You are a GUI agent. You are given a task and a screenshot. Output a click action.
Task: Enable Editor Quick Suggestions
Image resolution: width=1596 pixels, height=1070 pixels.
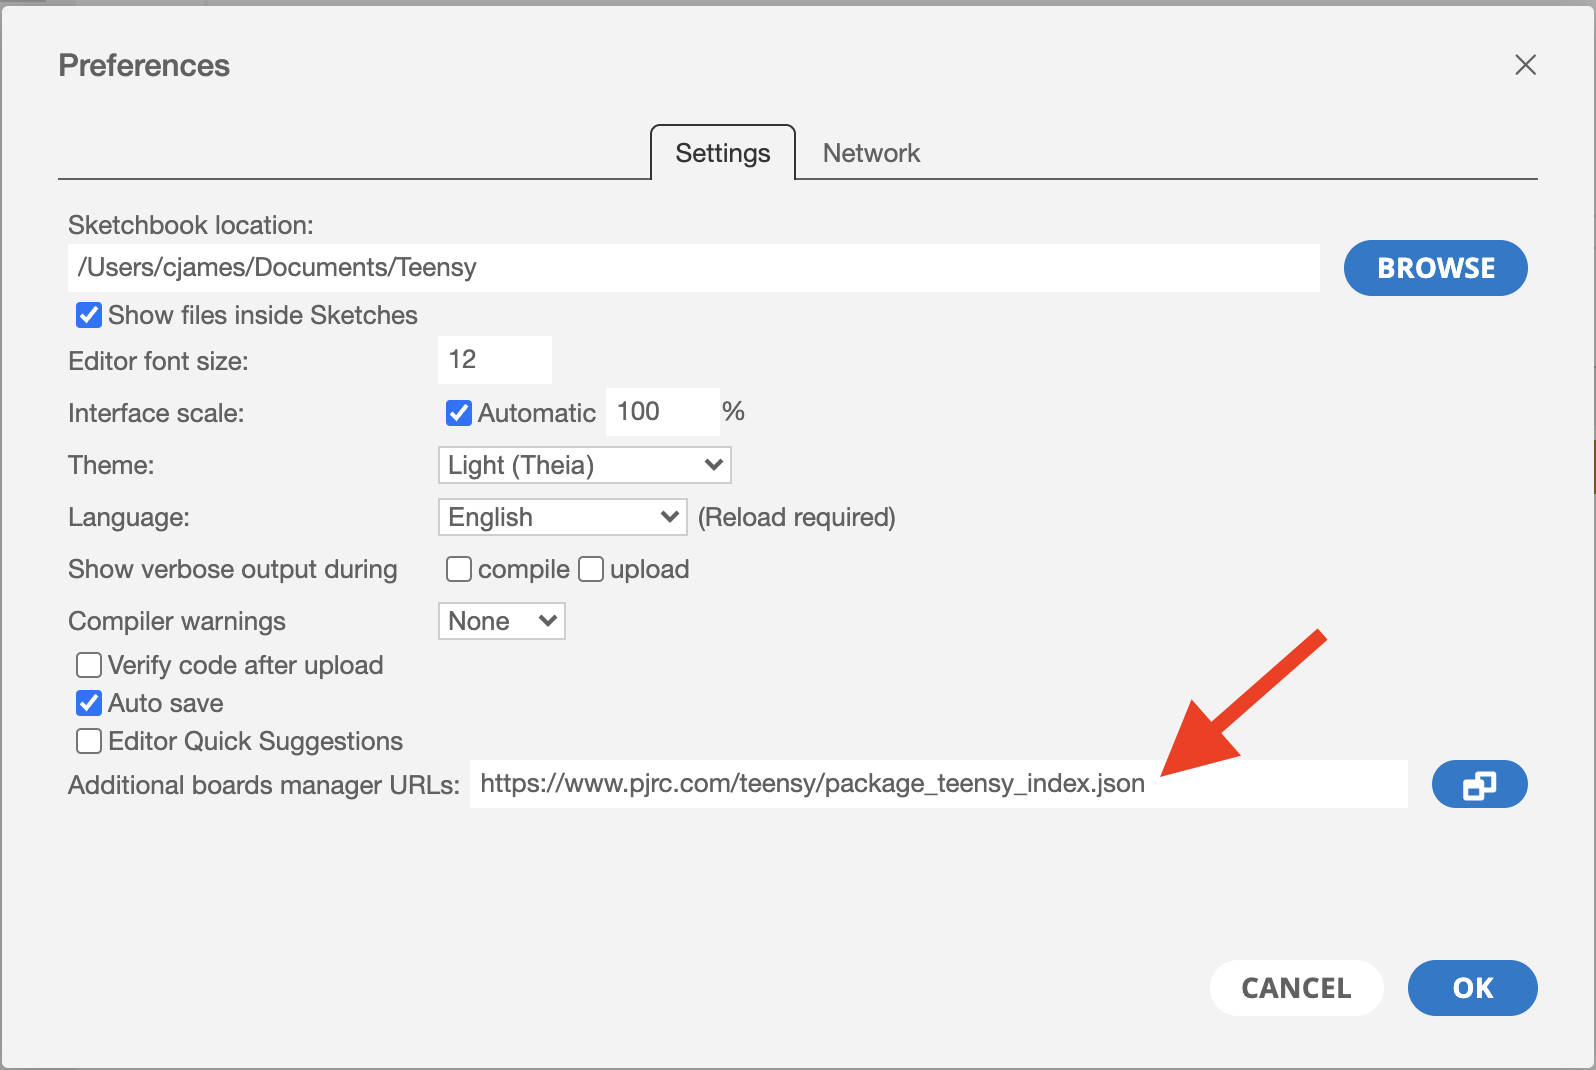89,741
